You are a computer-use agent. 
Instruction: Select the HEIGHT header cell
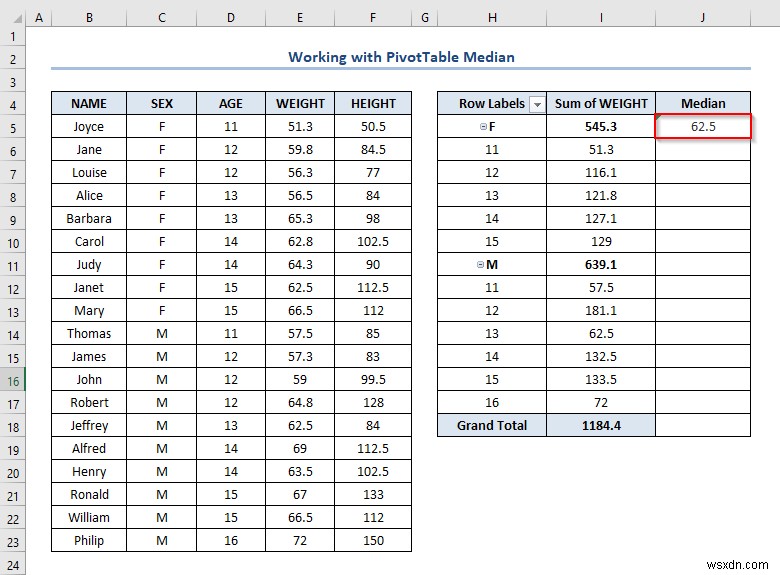[373, 103]
